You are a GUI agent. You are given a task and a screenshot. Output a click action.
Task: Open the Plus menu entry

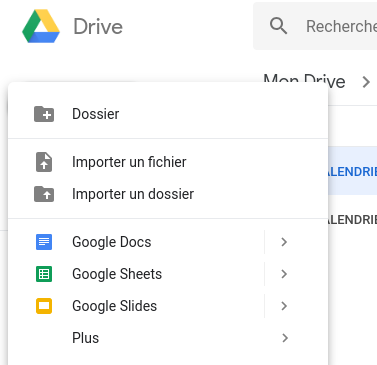168,338
